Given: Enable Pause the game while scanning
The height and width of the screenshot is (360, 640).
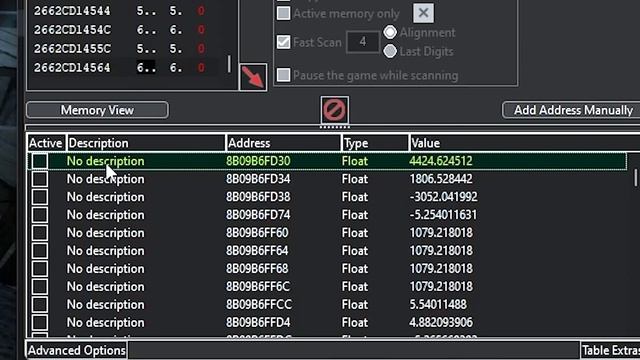Looking at the screenshot, I should click(283, 75).
